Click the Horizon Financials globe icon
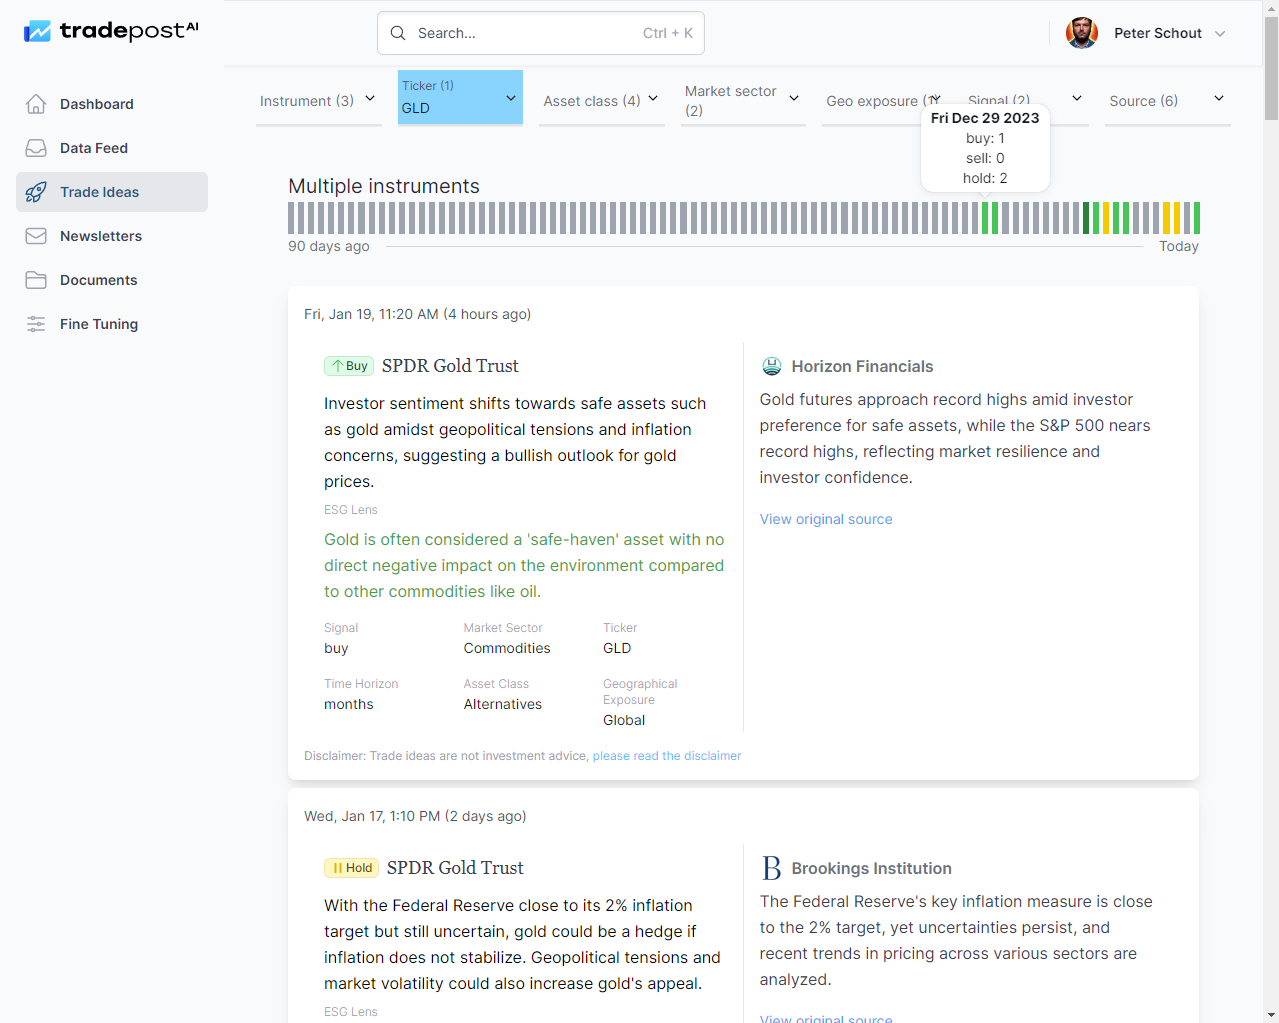Viewport: 1279px width, 1023px height. (771, 366)
